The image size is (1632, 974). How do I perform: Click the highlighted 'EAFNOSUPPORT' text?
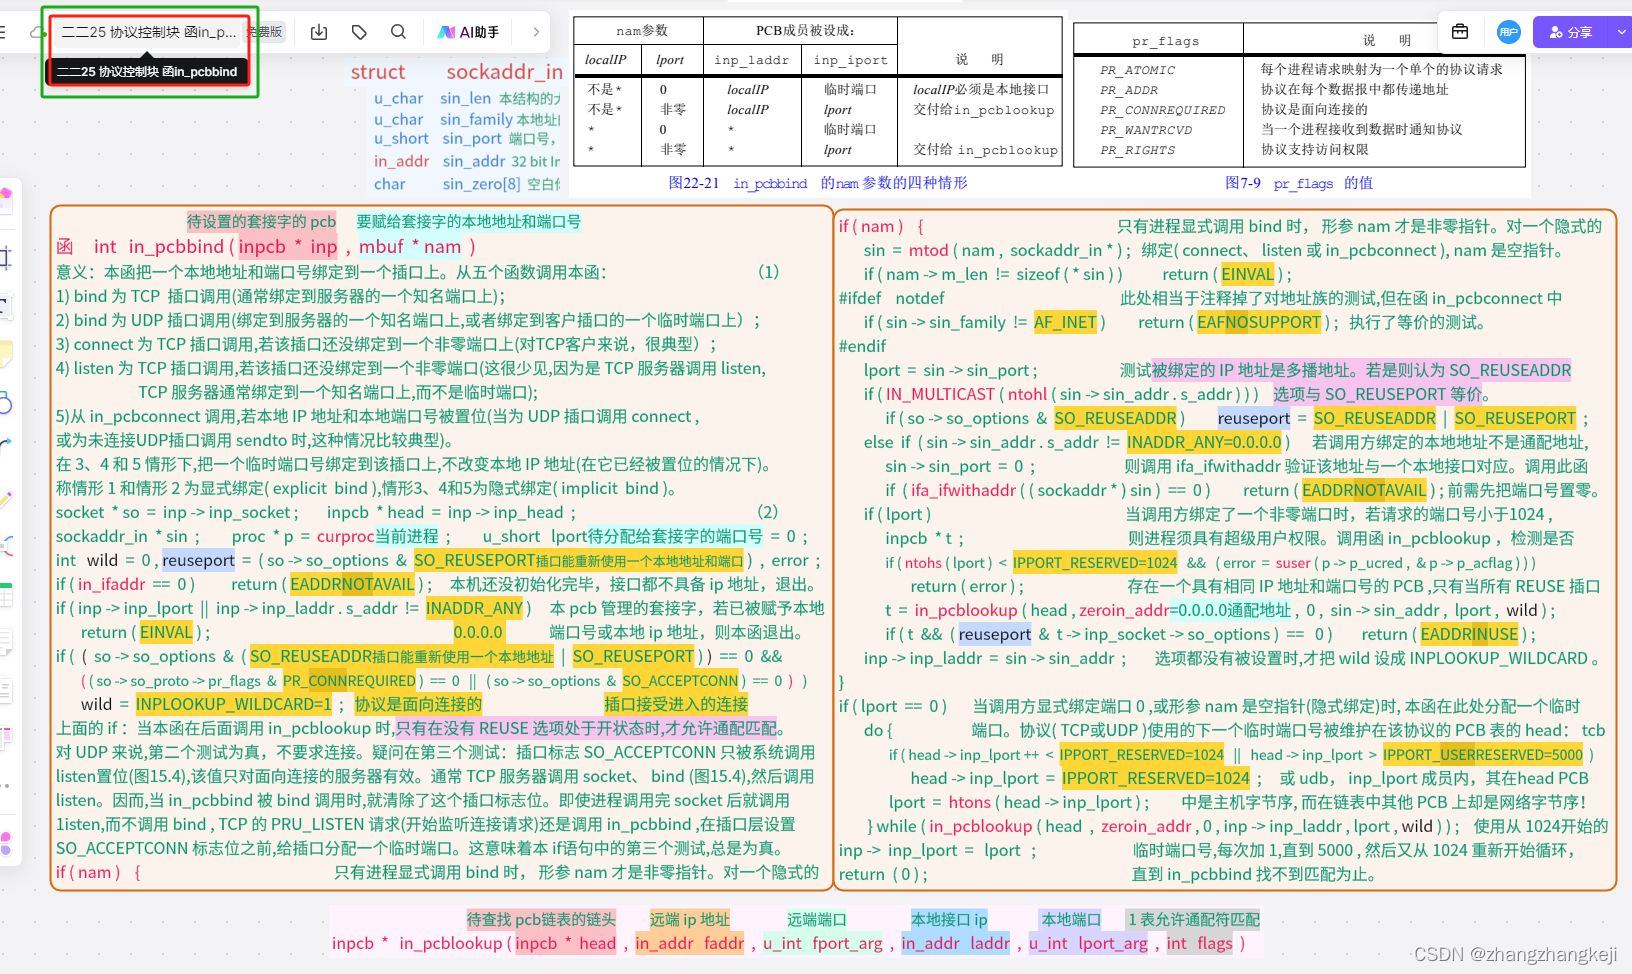(1259, 322)
